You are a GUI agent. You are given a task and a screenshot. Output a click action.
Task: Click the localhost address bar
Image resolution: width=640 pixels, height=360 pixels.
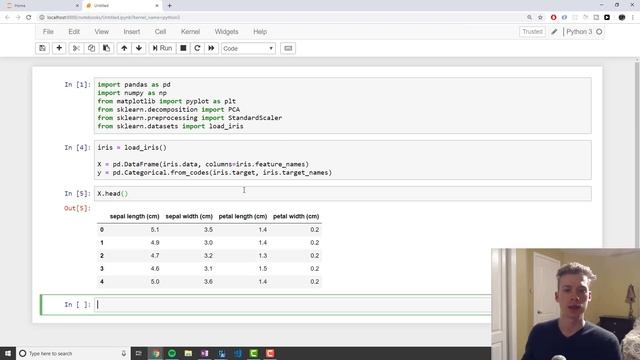(282, 17)
